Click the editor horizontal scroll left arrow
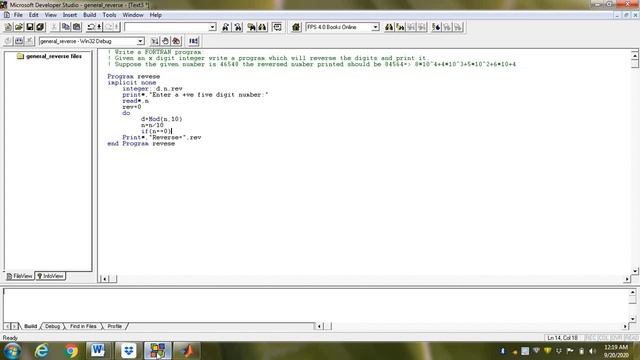The height and width of the screenshot is (360, 640). (104, 279)
